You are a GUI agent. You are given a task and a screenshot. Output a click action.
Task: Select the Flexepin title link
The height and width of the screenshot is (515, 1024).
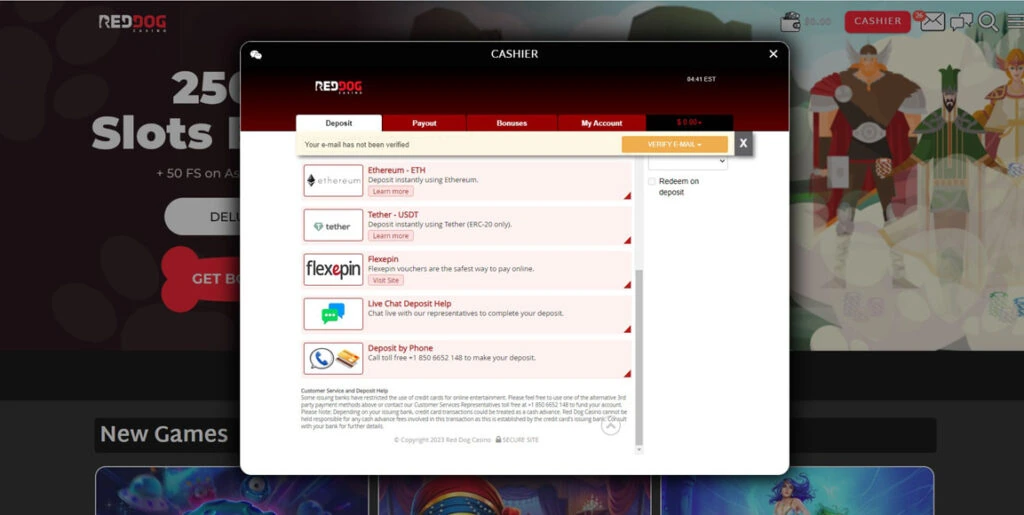(383, 259)
